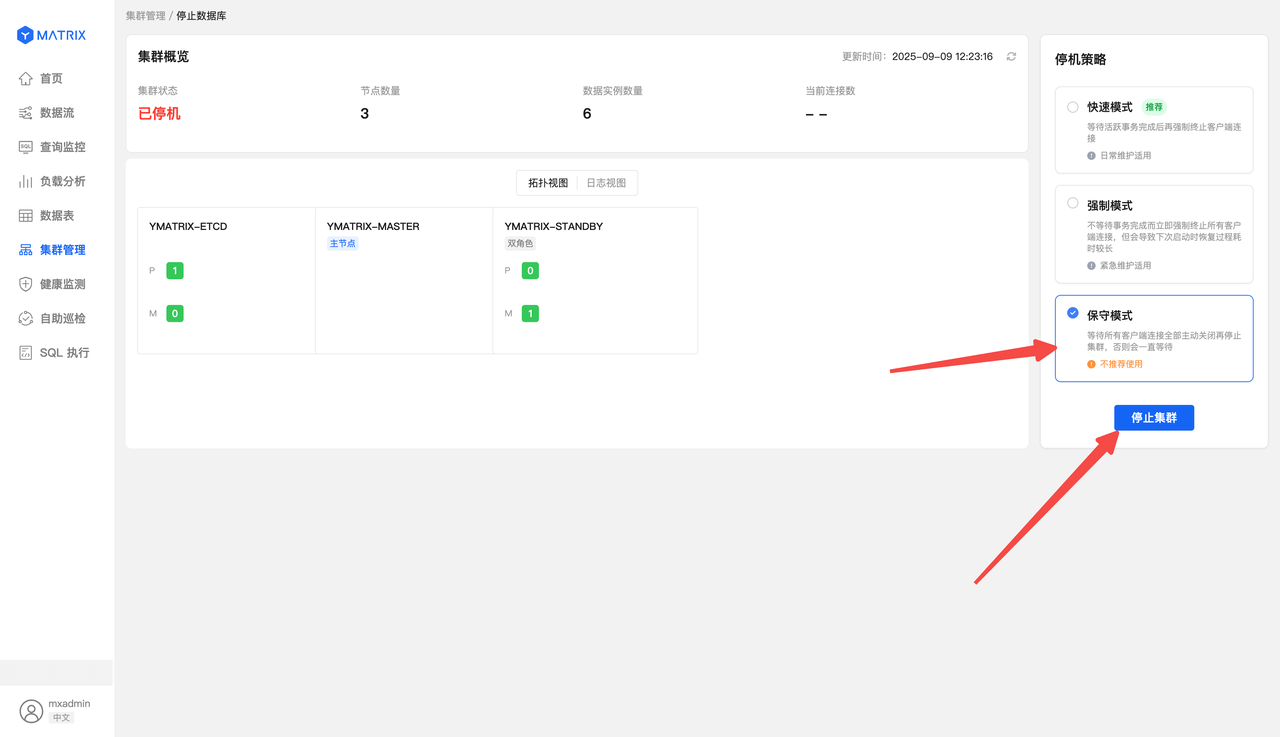1280x737 pixels.
Task: Click the orange warning icon beside 不推荐使用
Action: point(1091,364)
